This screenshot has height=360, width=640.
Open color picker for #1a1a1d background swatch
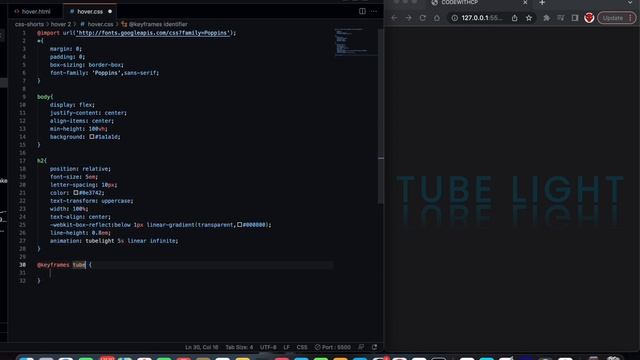coord(92,137)
